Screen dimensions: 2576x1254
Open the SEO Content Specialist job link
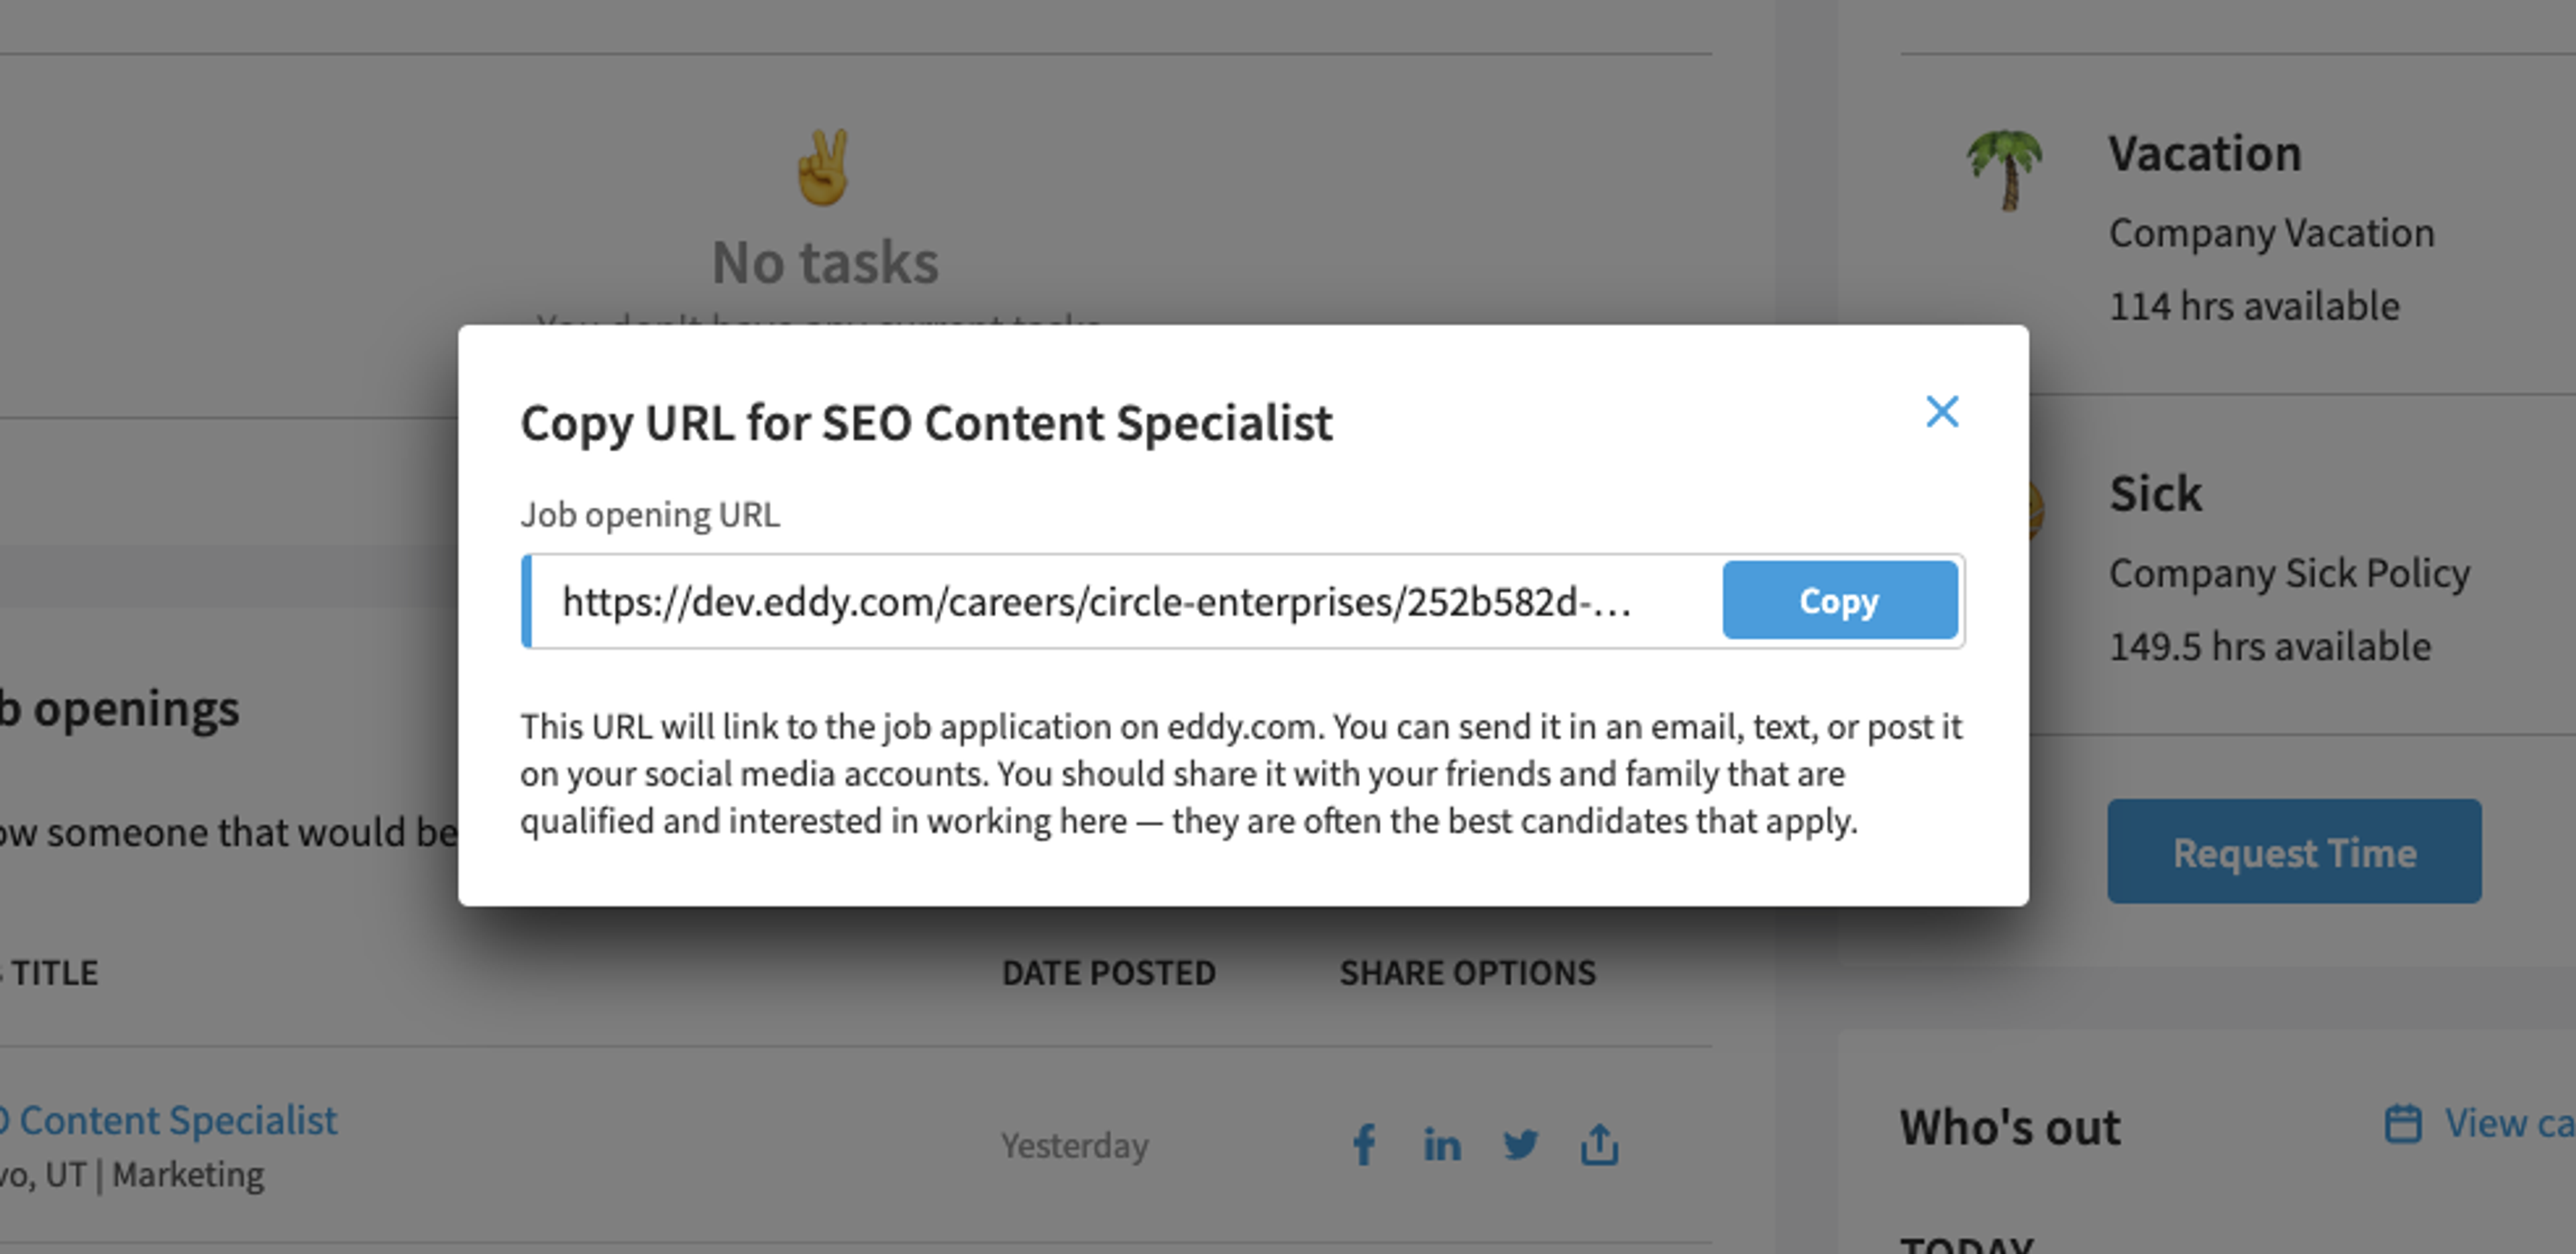click(x=169, y=1120)
